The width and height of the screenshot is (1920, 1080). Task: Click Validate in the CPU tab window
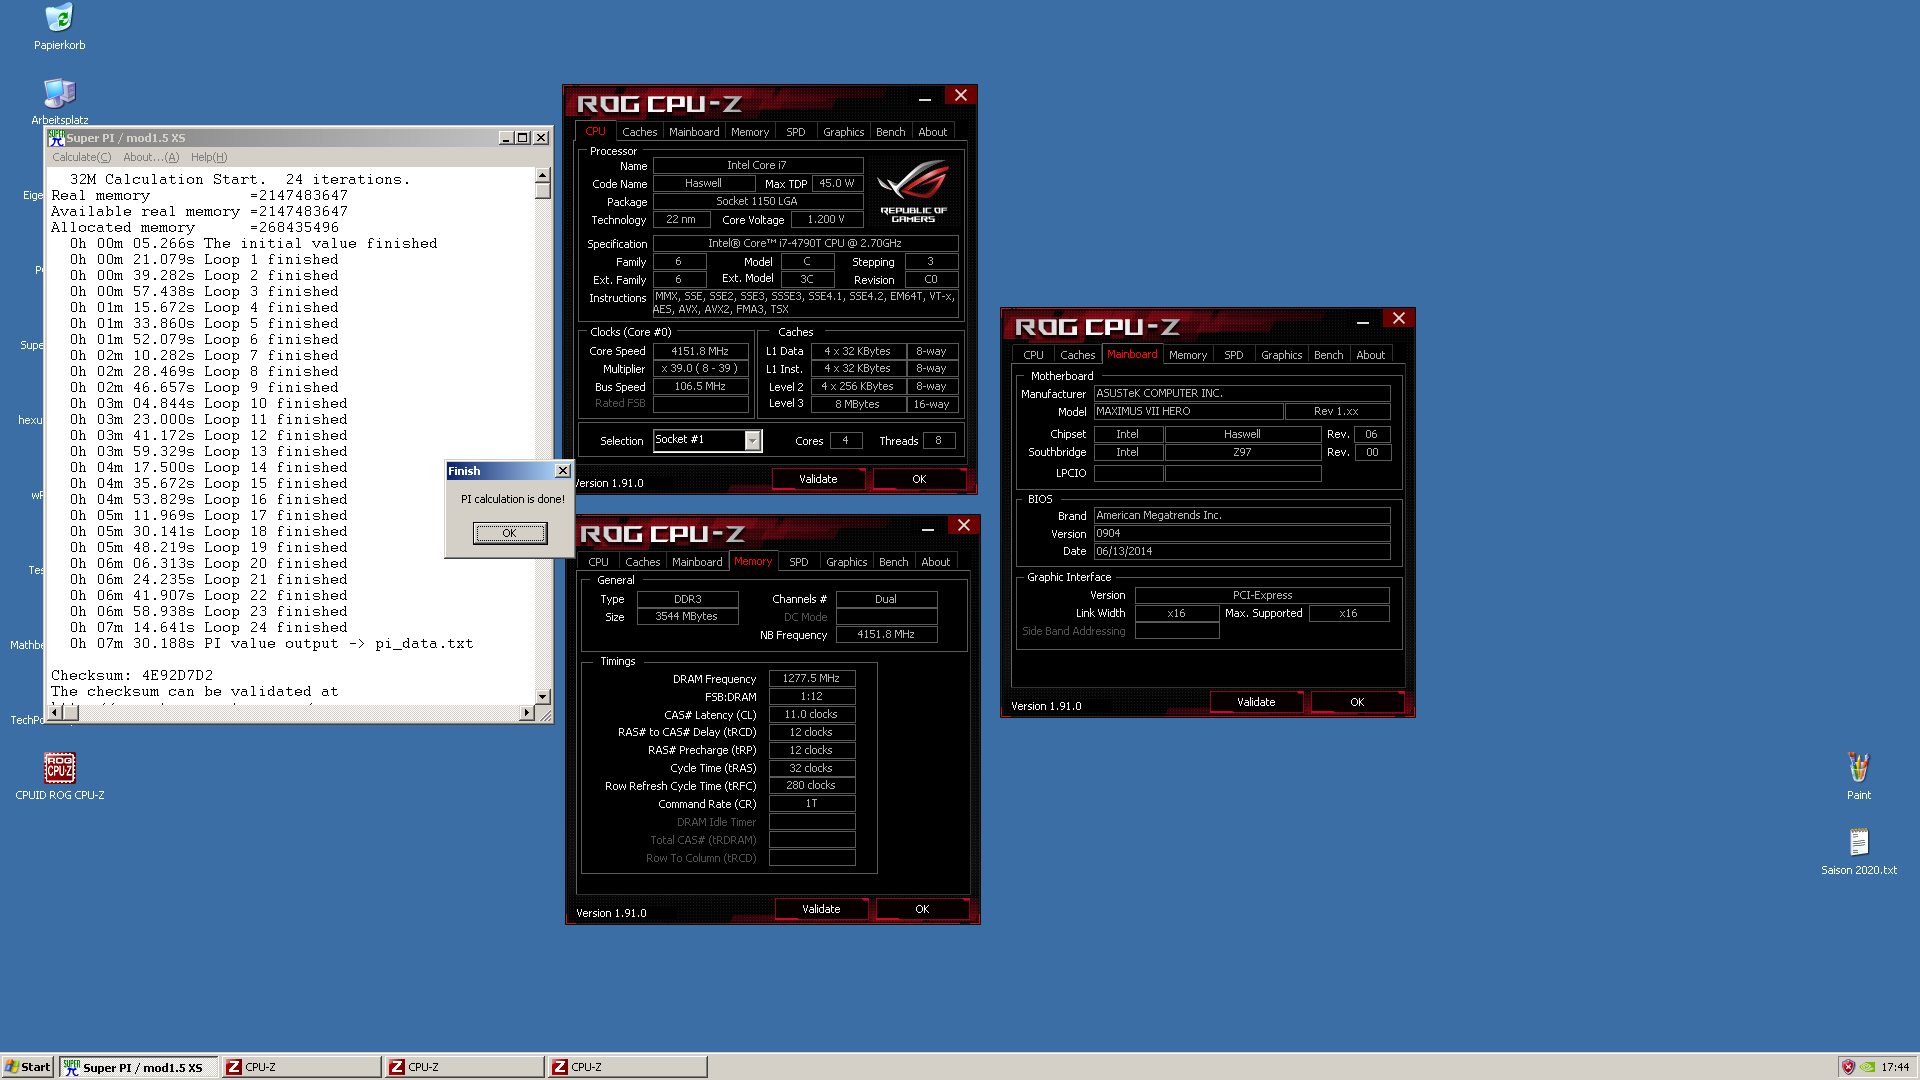pyautogui.click(x=818, y=479)
